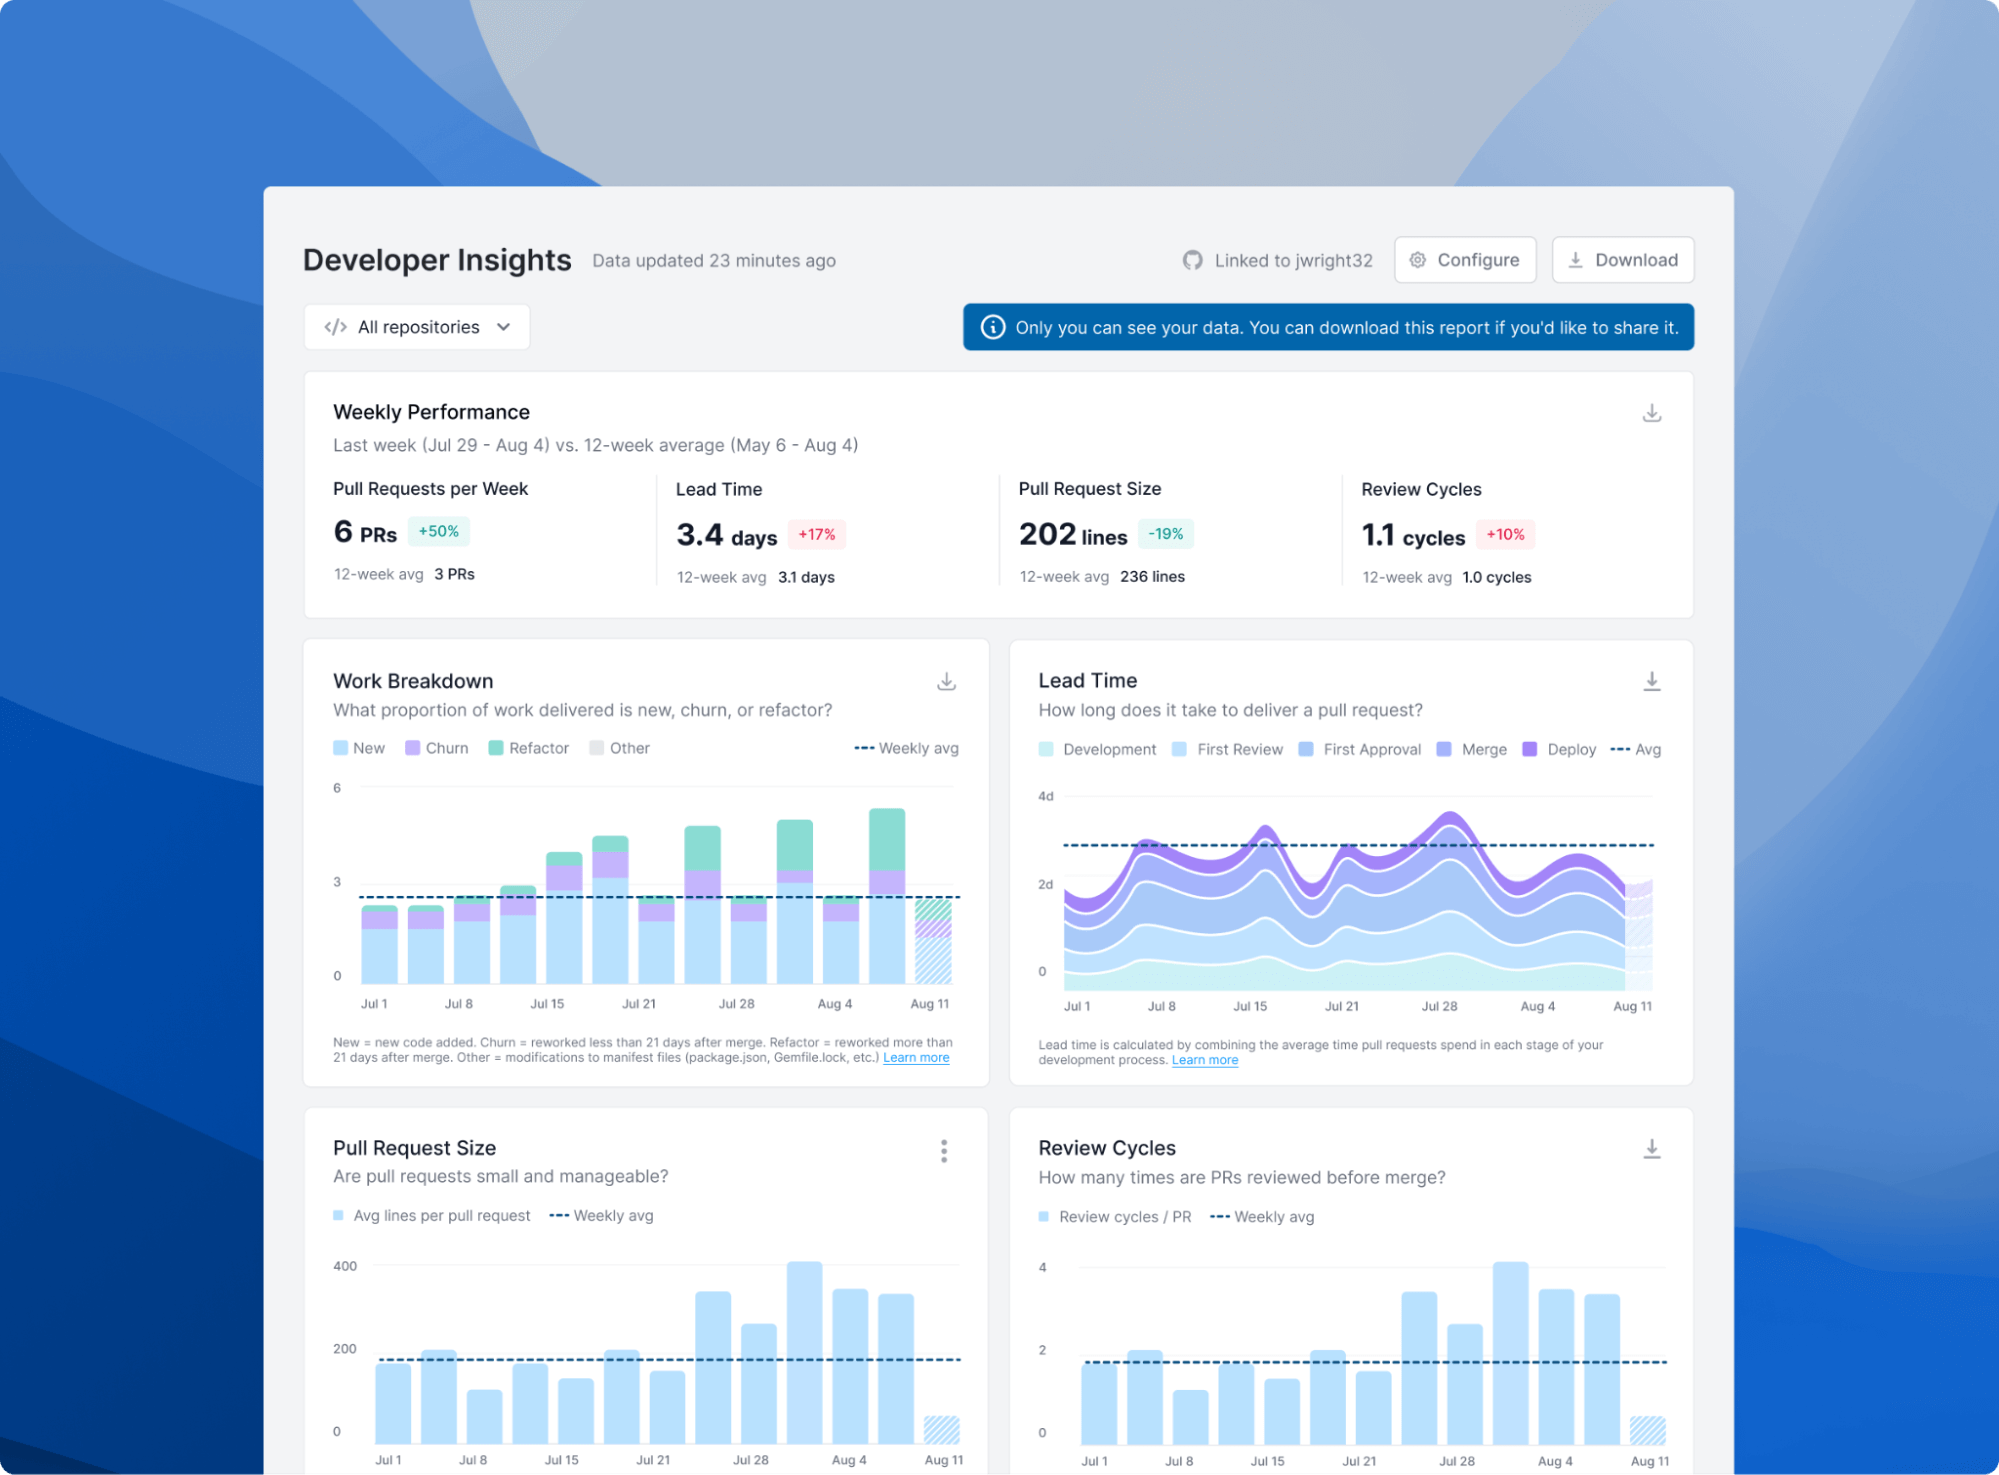Open the Configure settings gear icon
This screenshot has width=1999, height=1475.
pyautogui.click(x=1417, y=259)
